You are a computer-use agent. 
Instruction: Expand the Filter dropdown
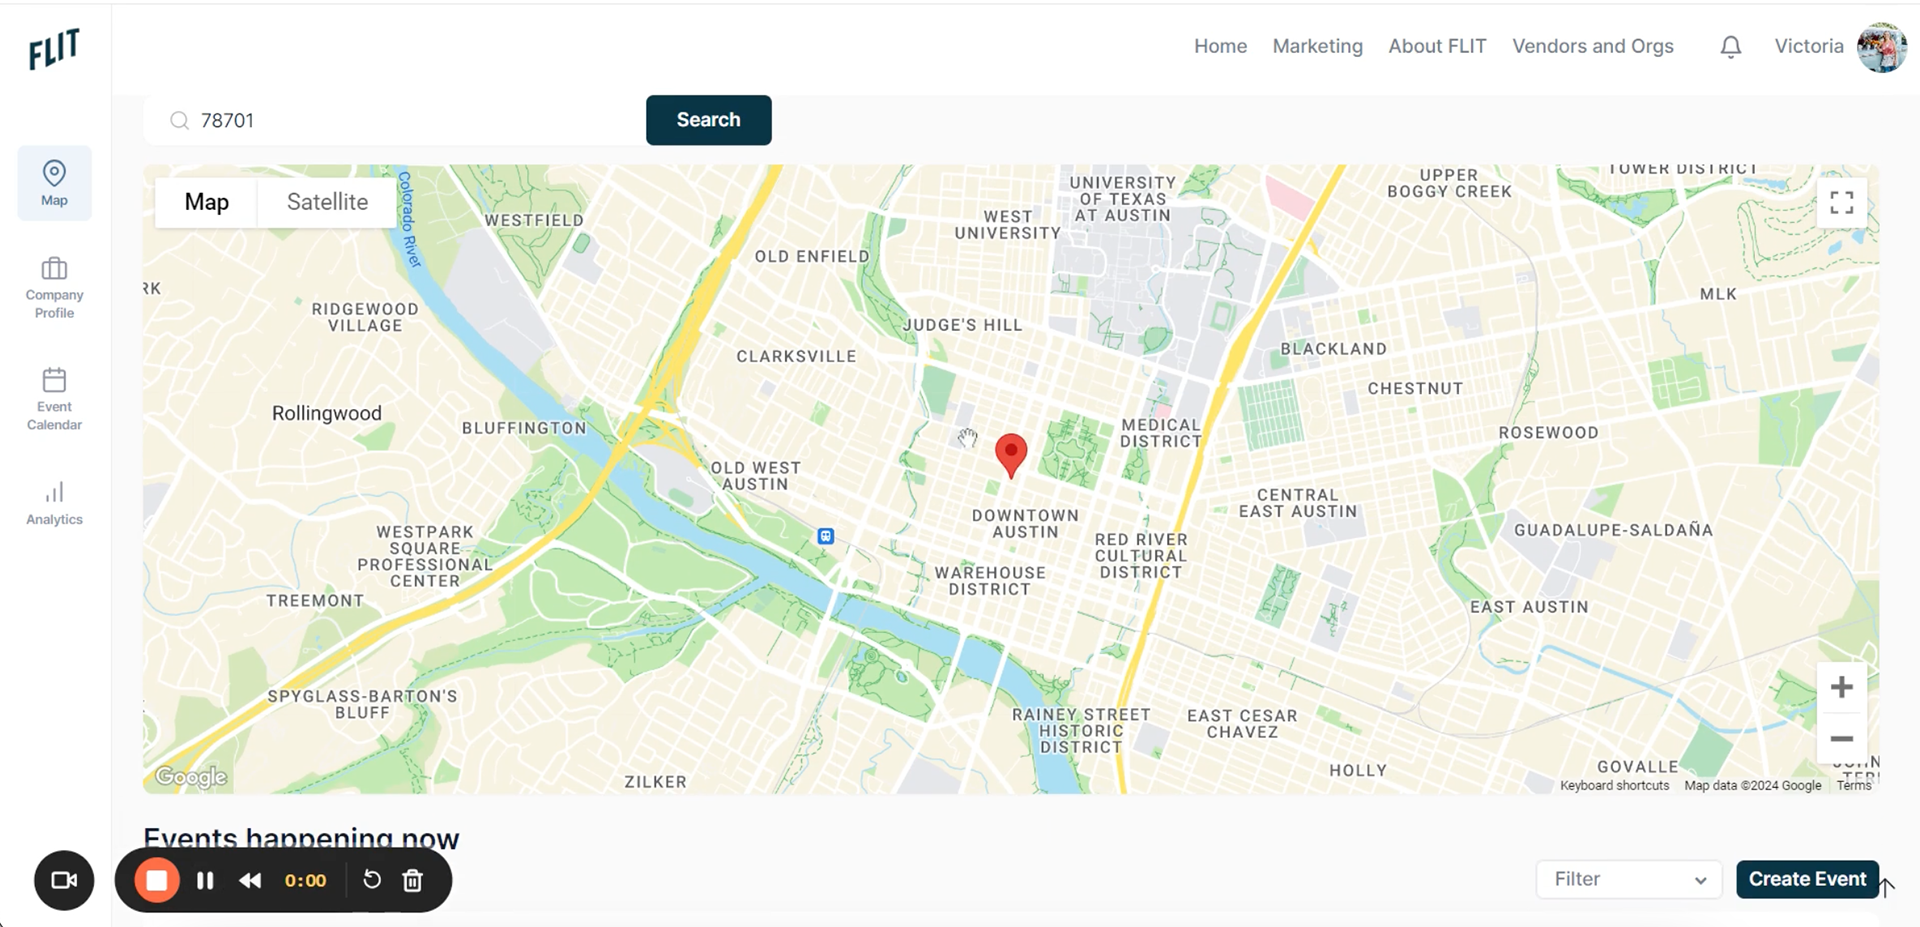click(1629, 879)
